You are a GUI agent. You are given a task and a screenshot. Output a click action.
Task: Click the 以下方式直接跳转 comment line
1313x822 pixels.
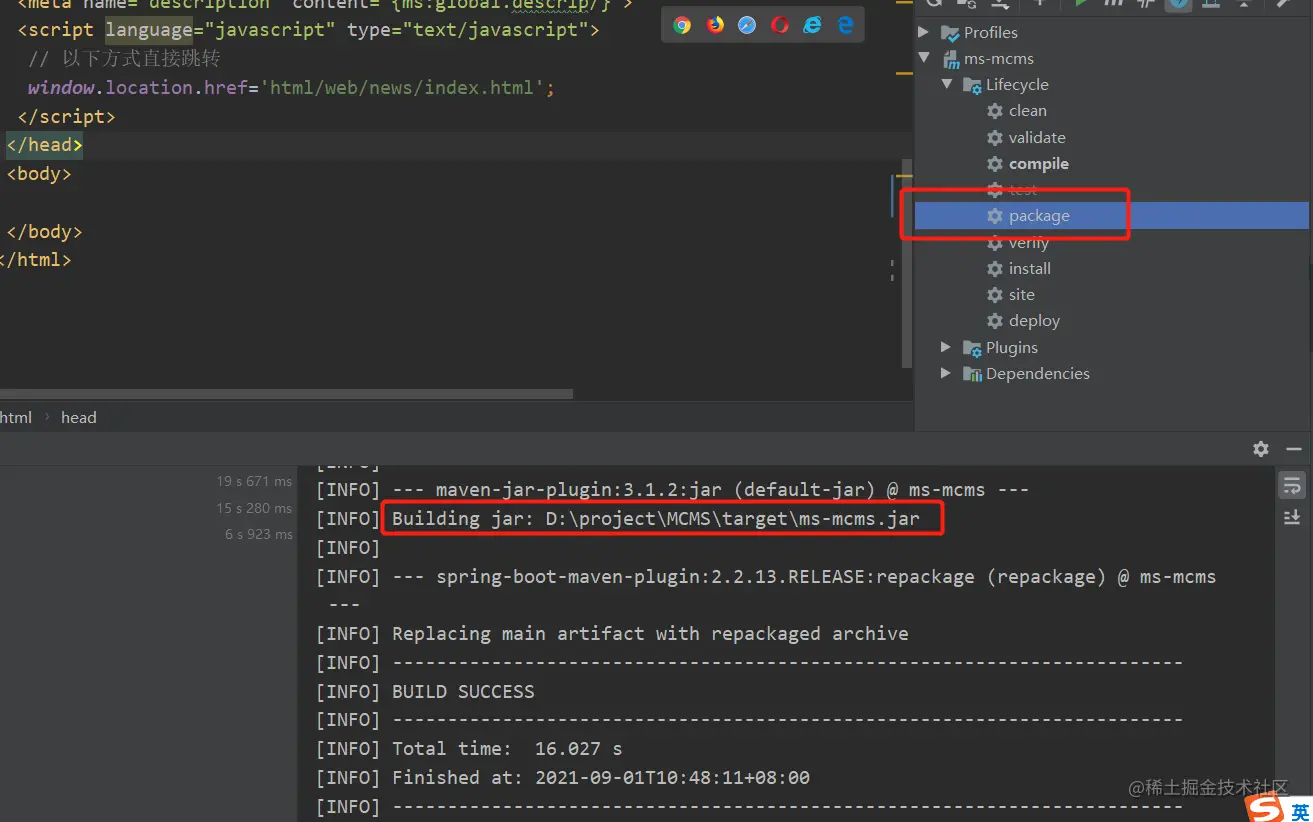pyautogui.click(x=124, y=59)
